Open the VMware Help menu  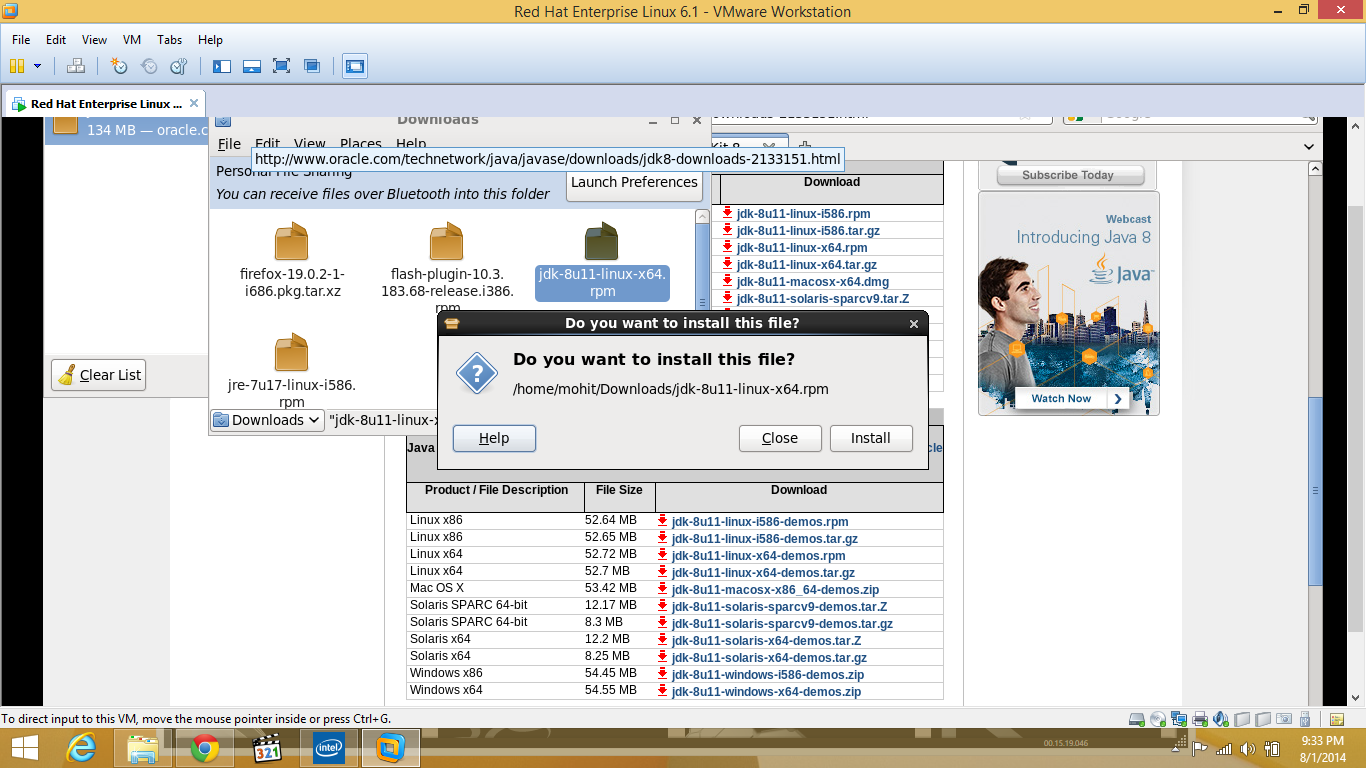(210, 40)
